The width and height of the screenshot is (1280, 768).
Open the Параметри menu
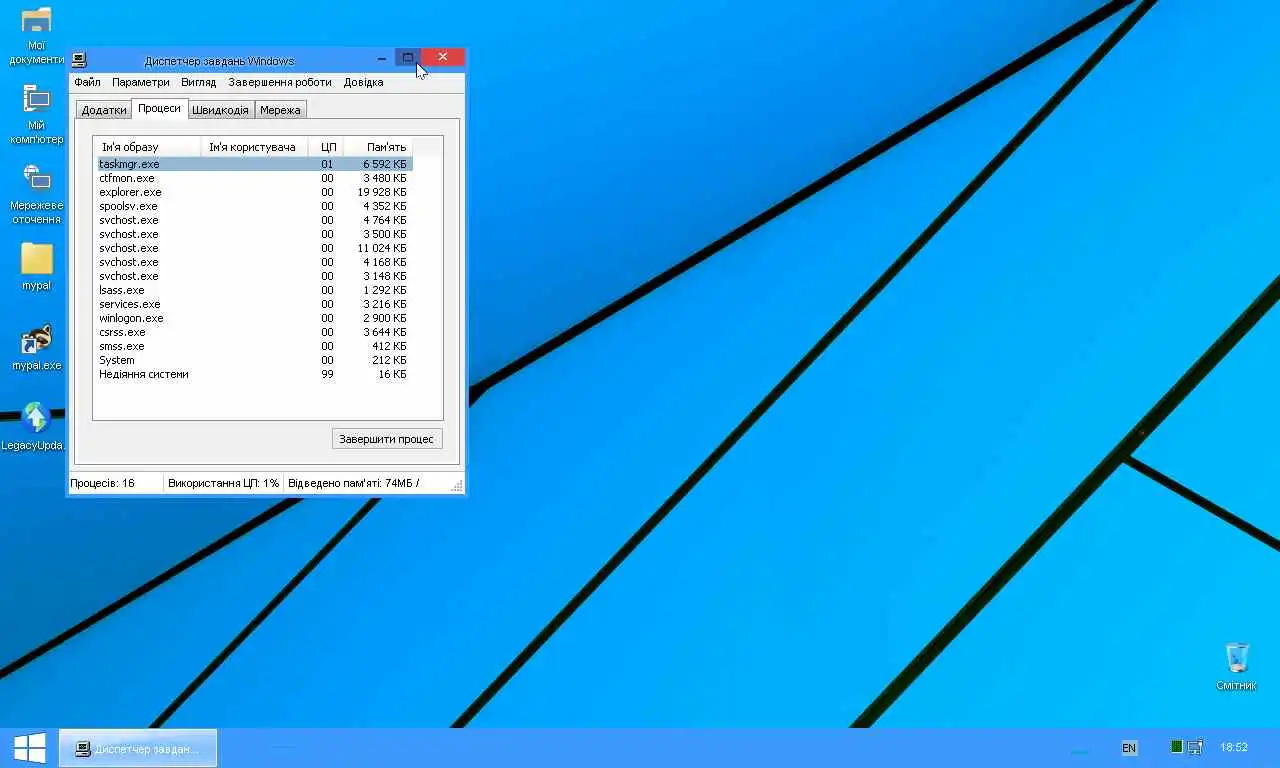[141, 82]
